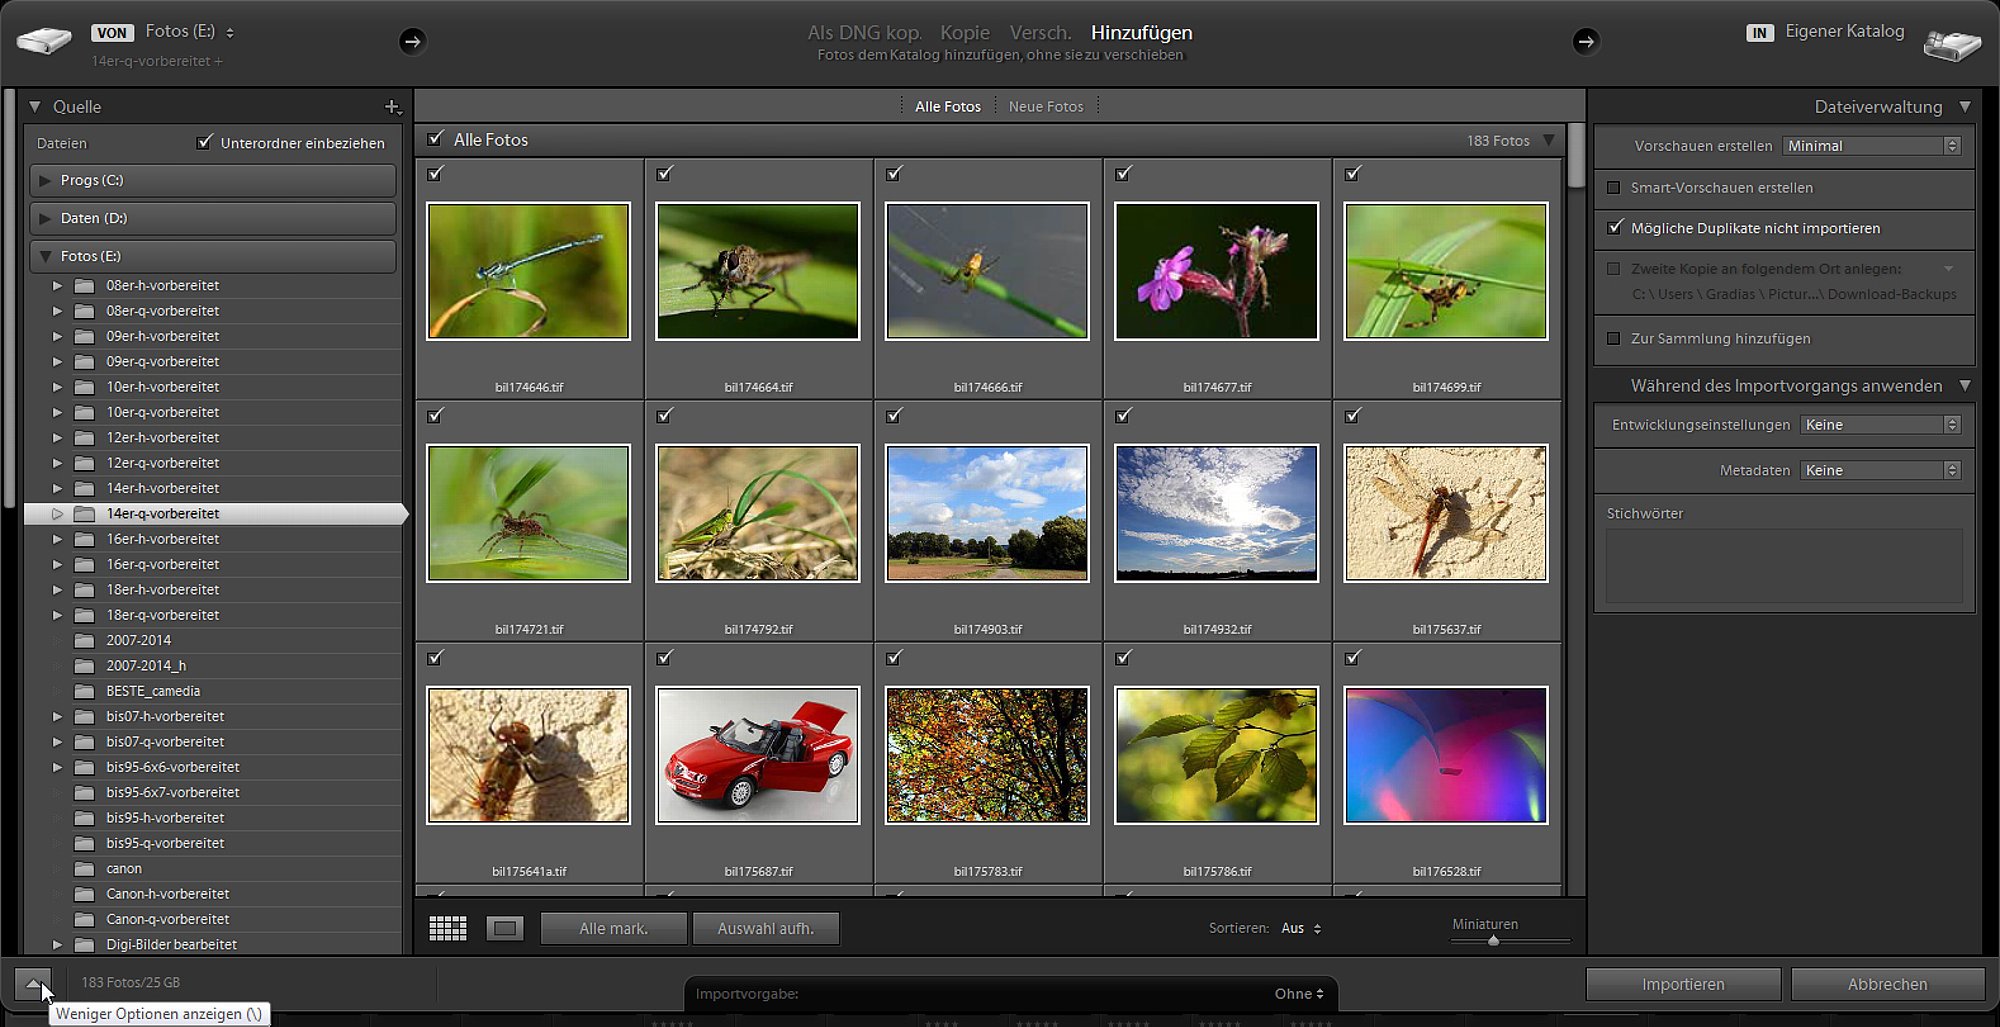2000x1027 pixels.
Task: Open the Metadaten dropdown
Action: click(x=1879, y=470)
